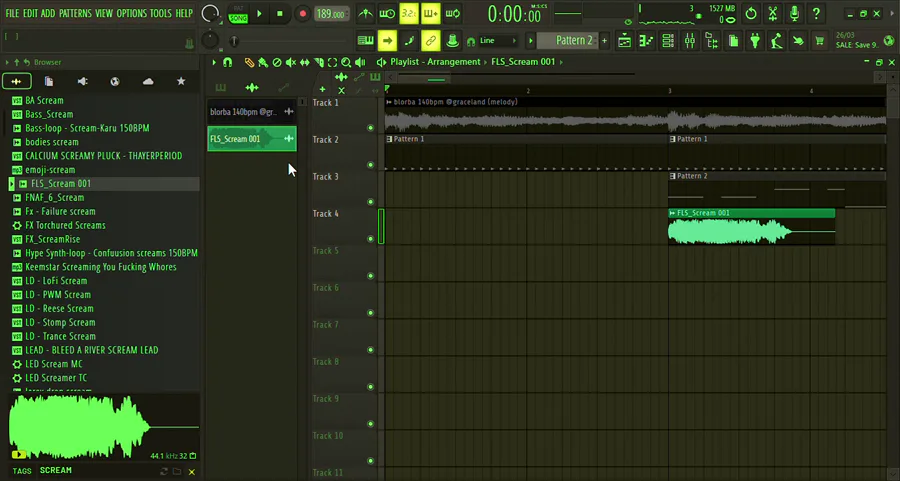Select the Playback speaker tool in Playlist
The height and width of the screenshot is (481, 900).
coord(360,63)
